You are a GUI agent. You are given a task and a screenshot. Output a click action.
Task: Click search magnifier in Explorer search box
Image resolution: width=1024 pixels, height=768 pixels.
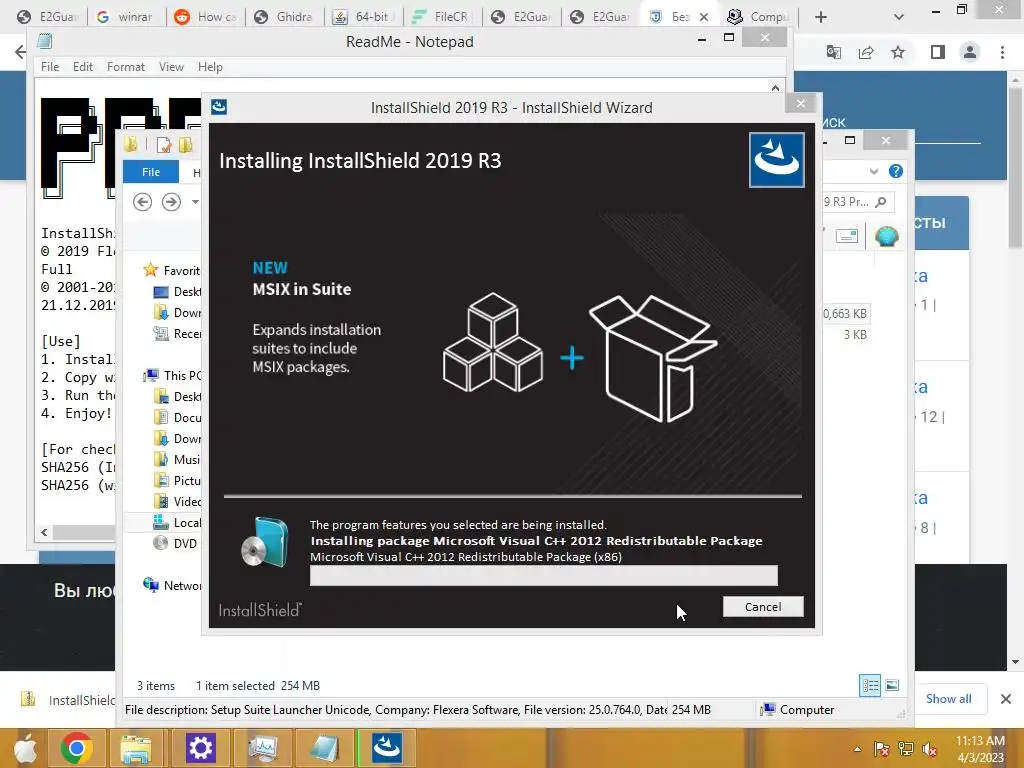tap(880, 202)
